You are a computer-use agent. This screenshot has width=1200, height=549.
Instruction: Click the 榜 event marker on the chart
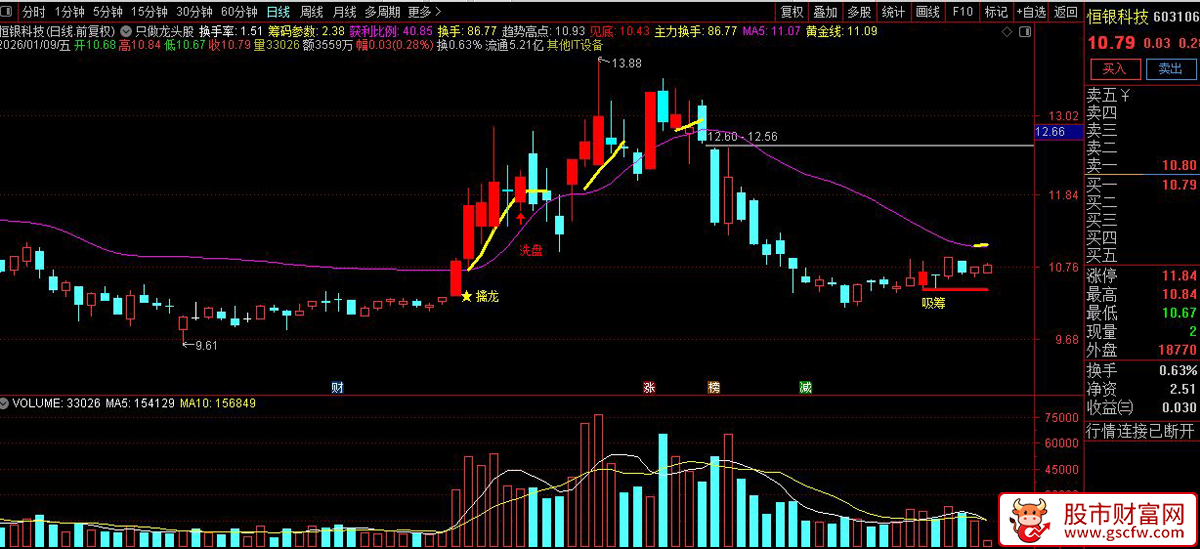tap(713, 386)
